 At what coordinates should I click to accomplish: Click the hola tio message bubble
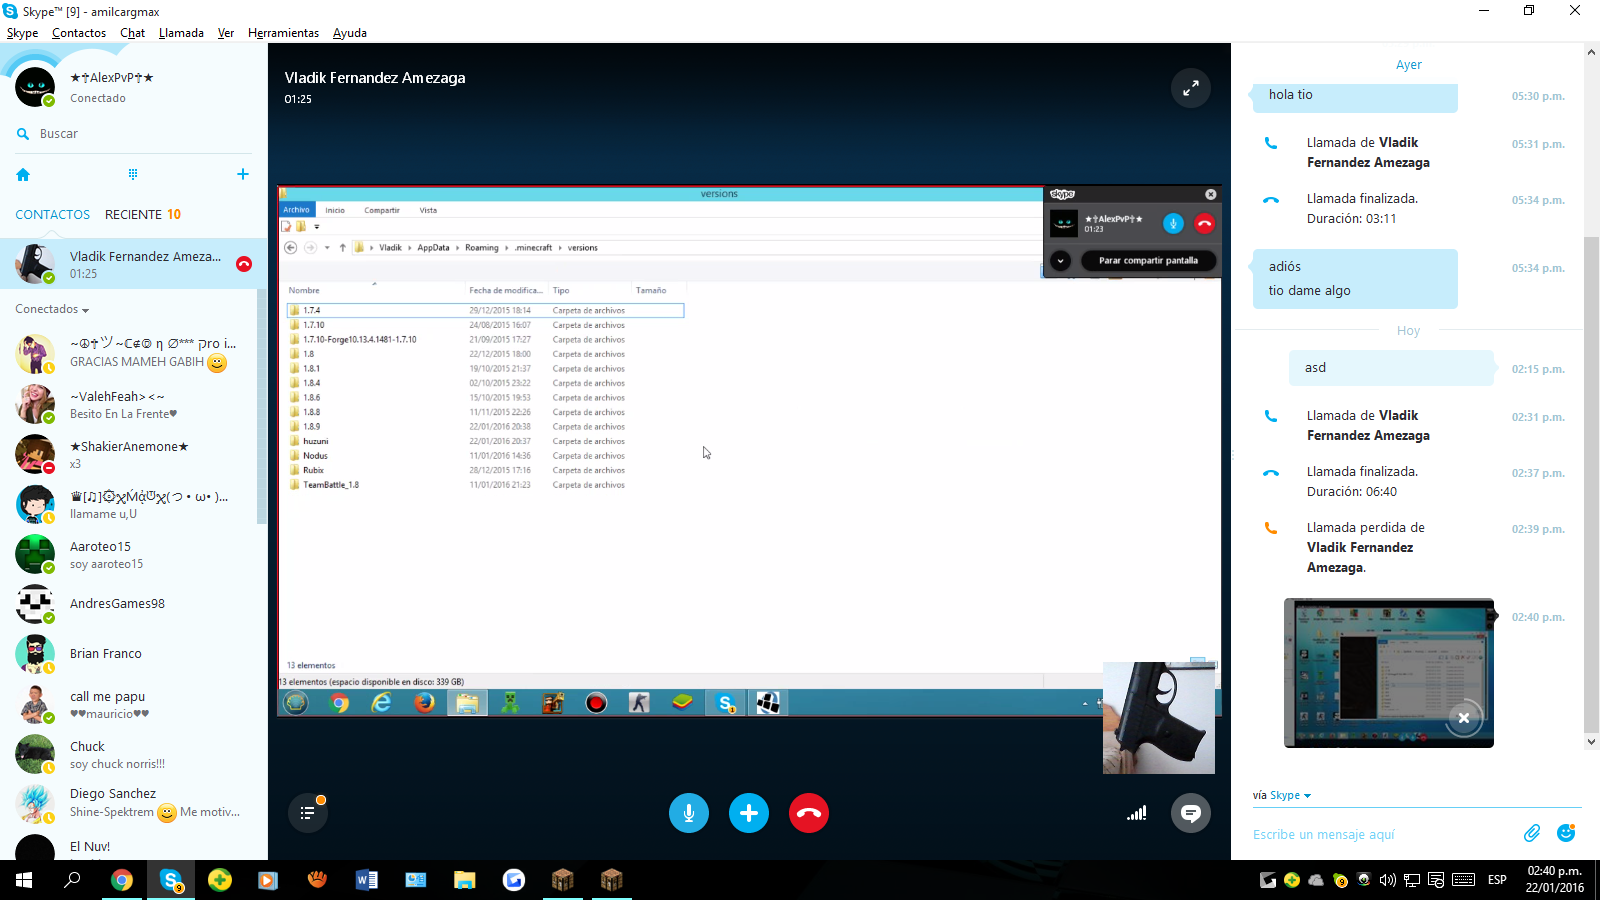tap(1354, 96)
